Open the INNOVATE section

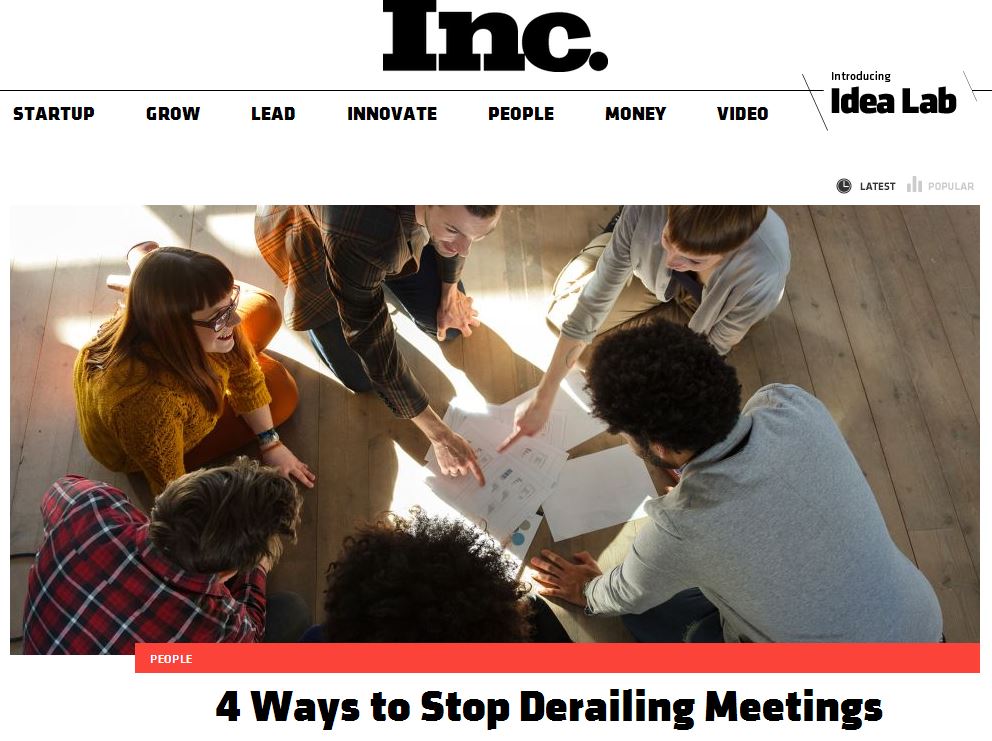click(x=392, y=114)
